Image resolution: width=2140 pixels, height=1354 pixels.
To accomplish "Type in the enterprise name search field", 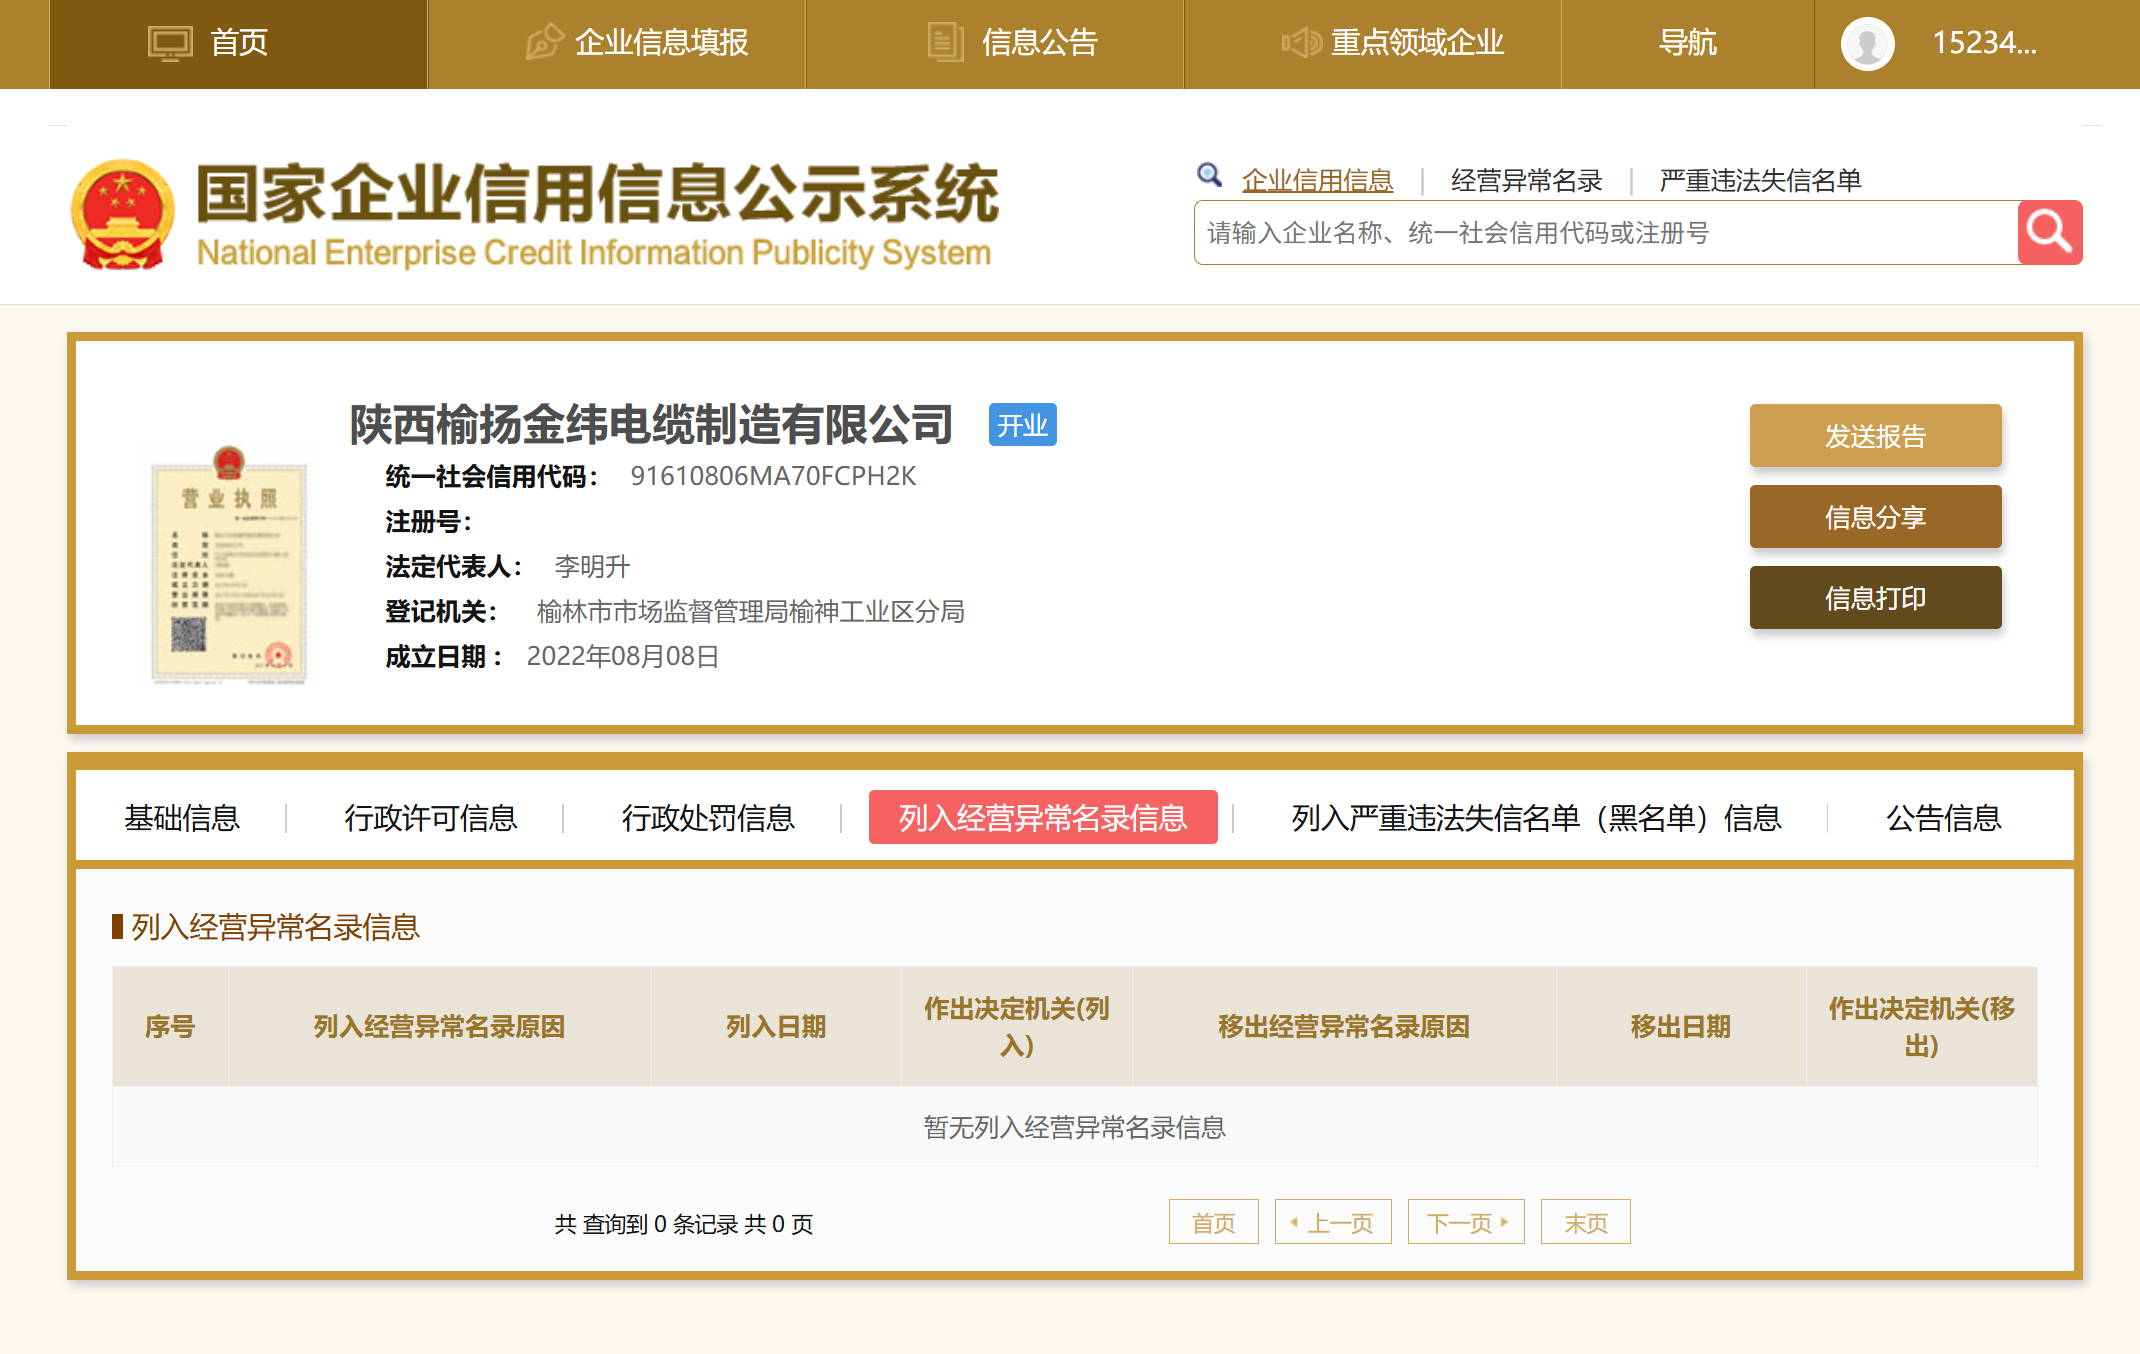I will point(1605,233).
